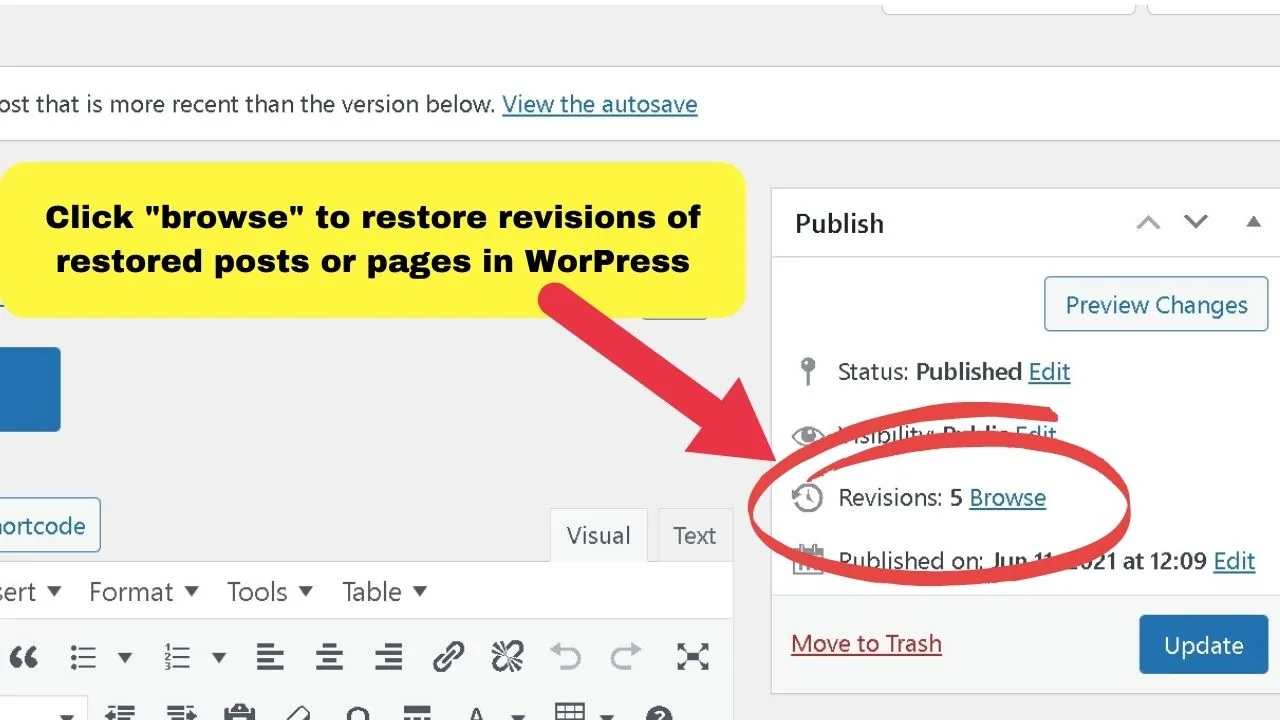Click the Published-on calendar icon

807,560
